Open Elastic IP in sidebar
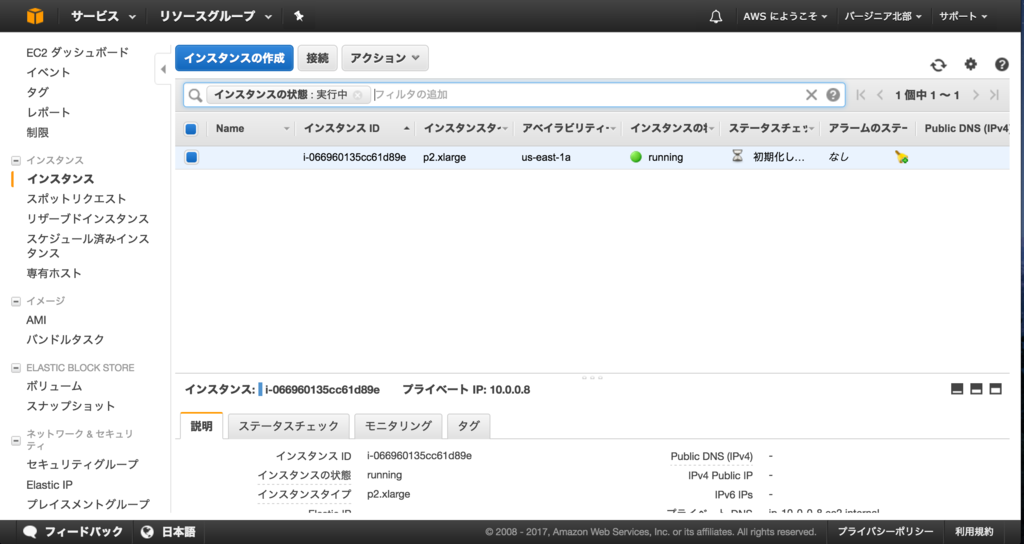The image size is (1024, 544). coord(50,485)
